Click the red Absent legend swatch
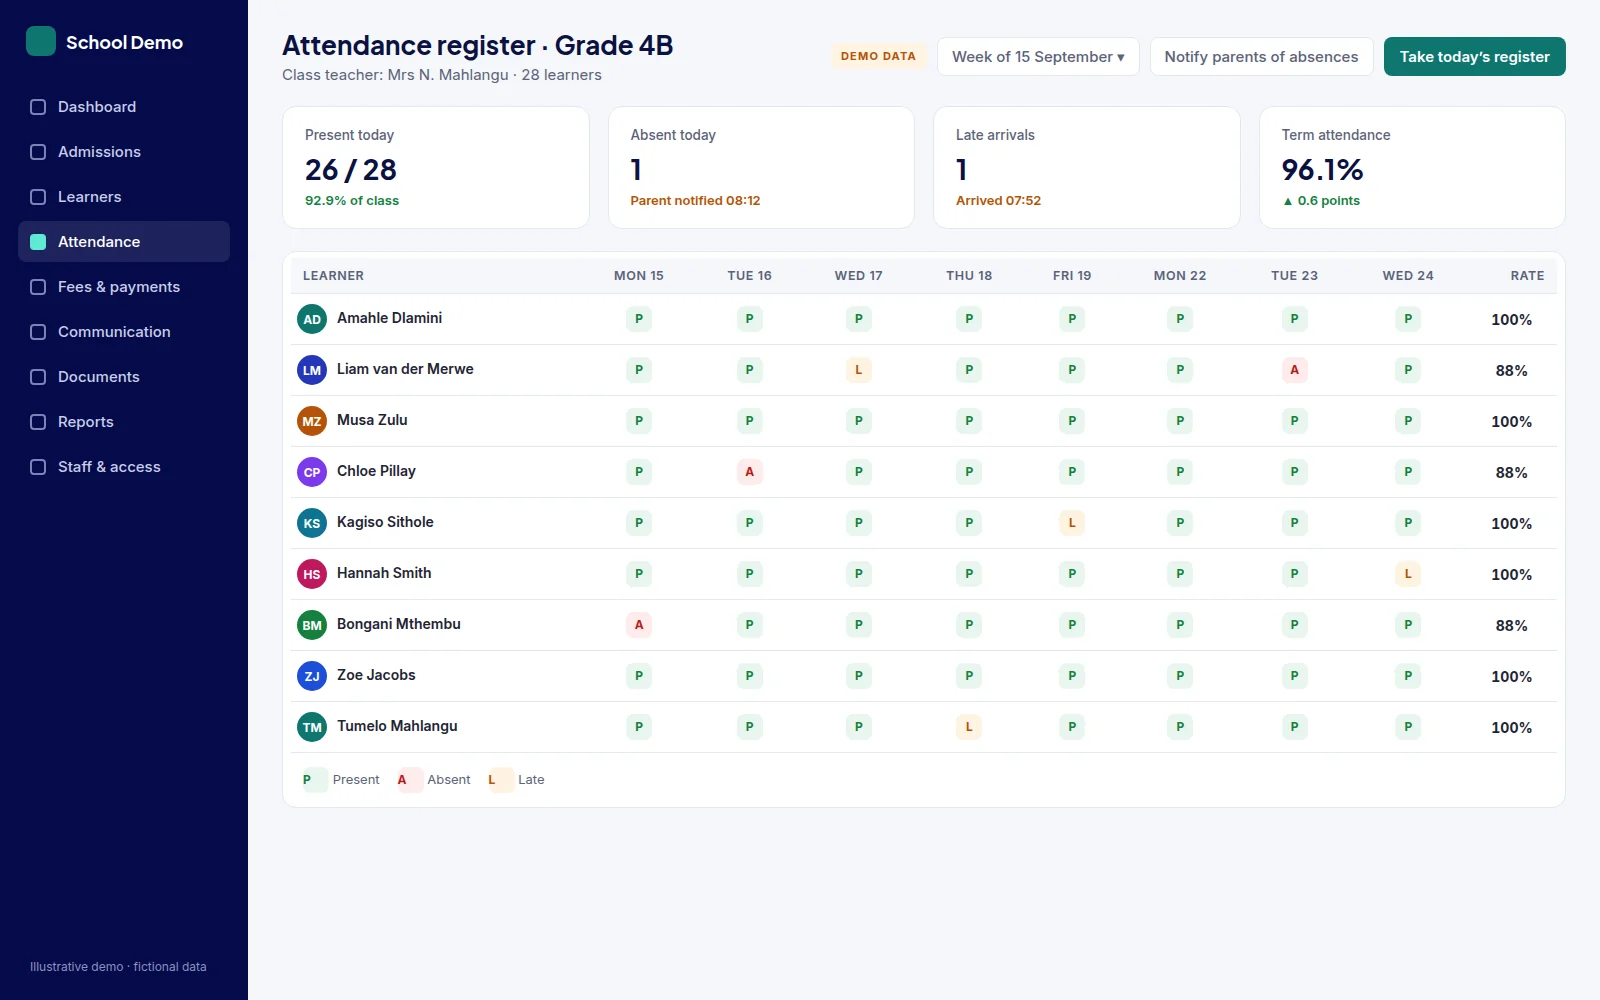This screenshot has width=1600, height=1000. click(x=409, y=780)
